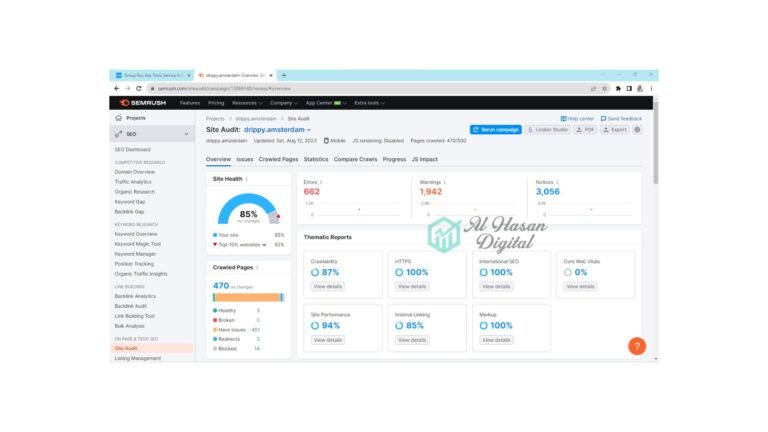Switch to the Issues tab
The image size is (768, 432).
[244, 159]
